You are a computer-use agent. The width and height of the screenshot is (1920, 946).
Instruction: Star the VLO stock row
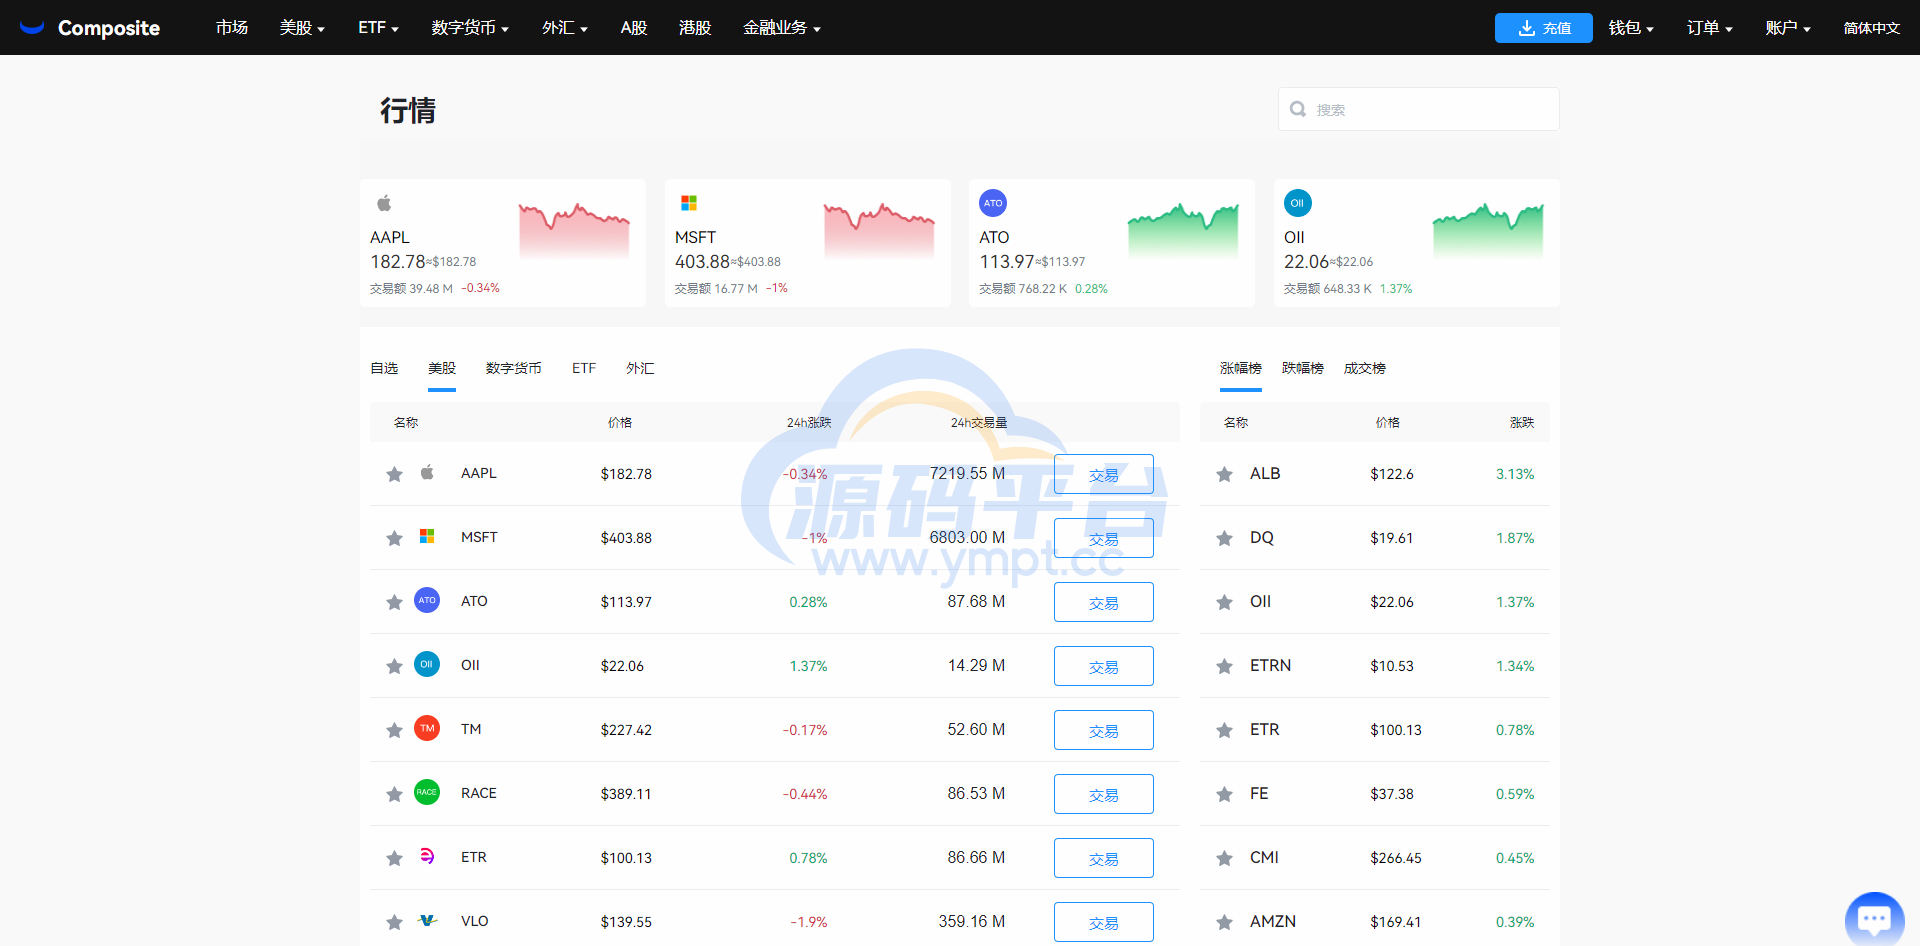coord(394,922)
